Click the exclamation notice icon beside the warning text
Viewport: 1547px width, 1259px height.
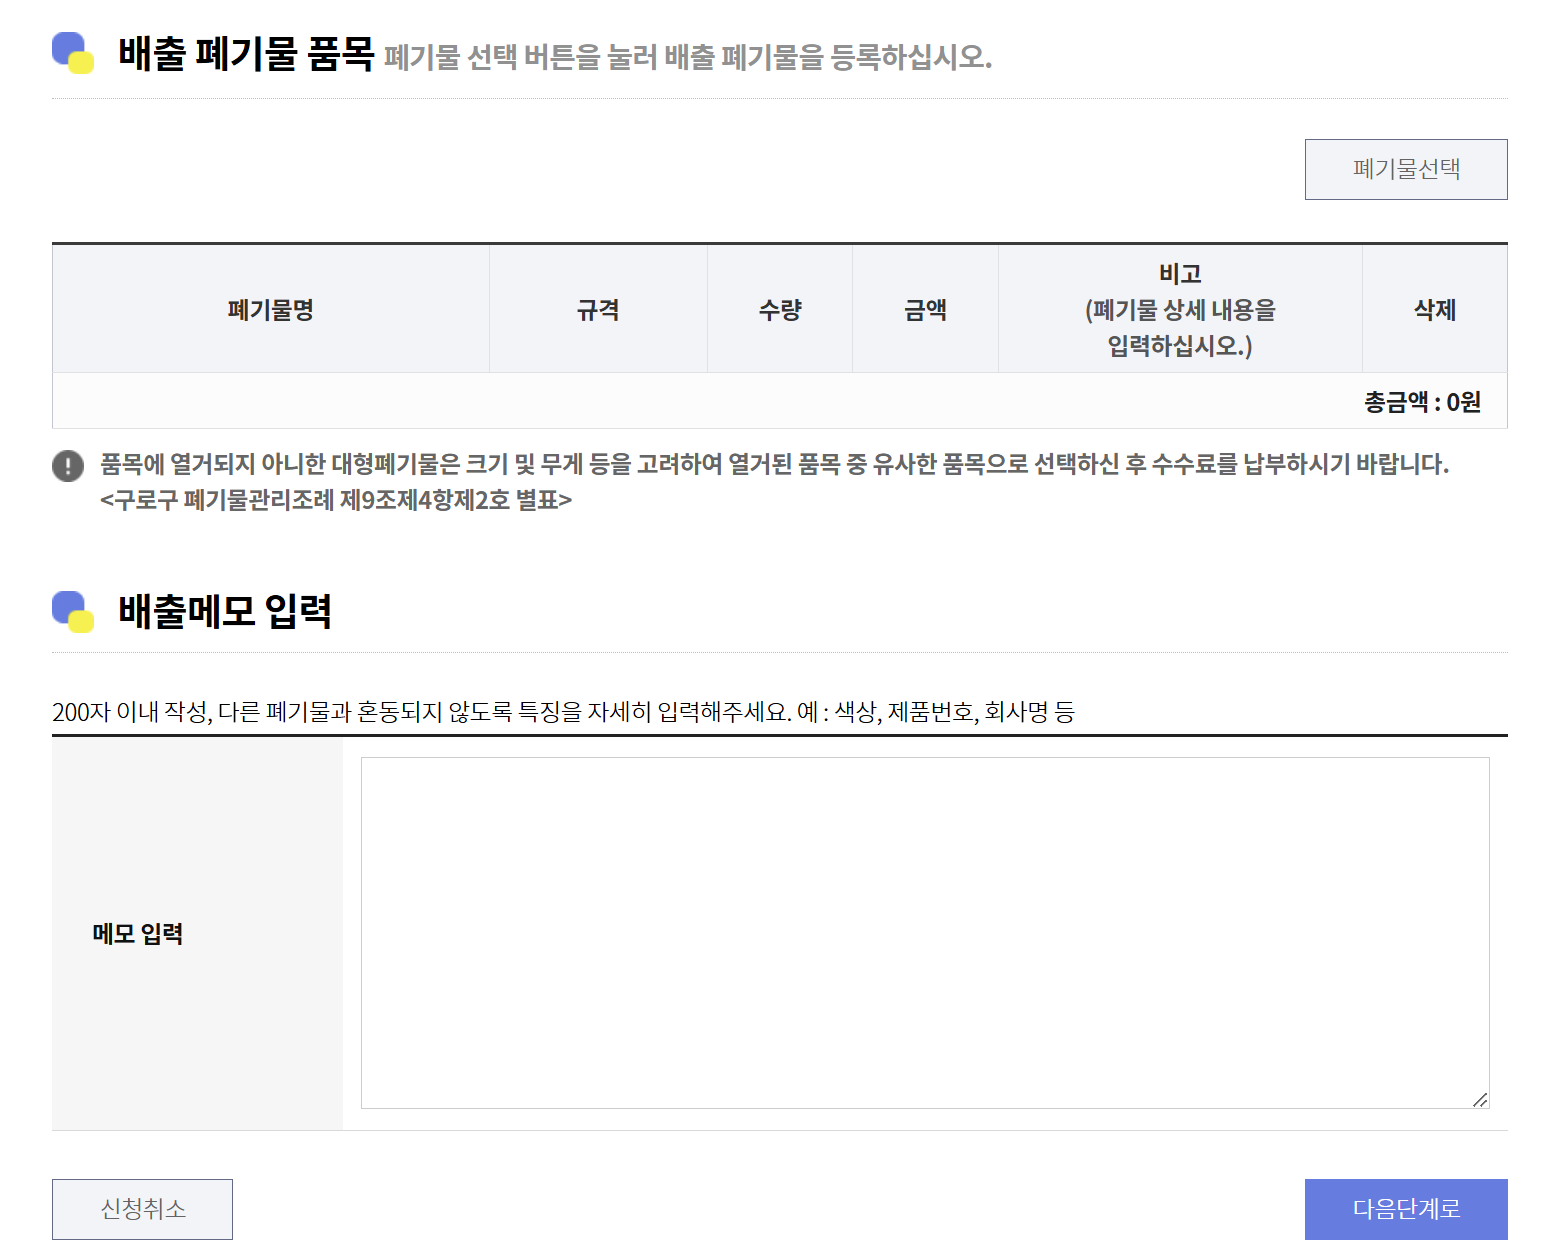pyautogui.click(x=66, y=463)
